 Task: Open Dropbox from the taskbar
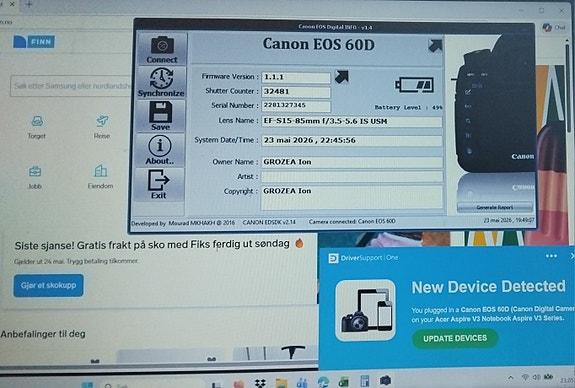(x=260, y=383)
